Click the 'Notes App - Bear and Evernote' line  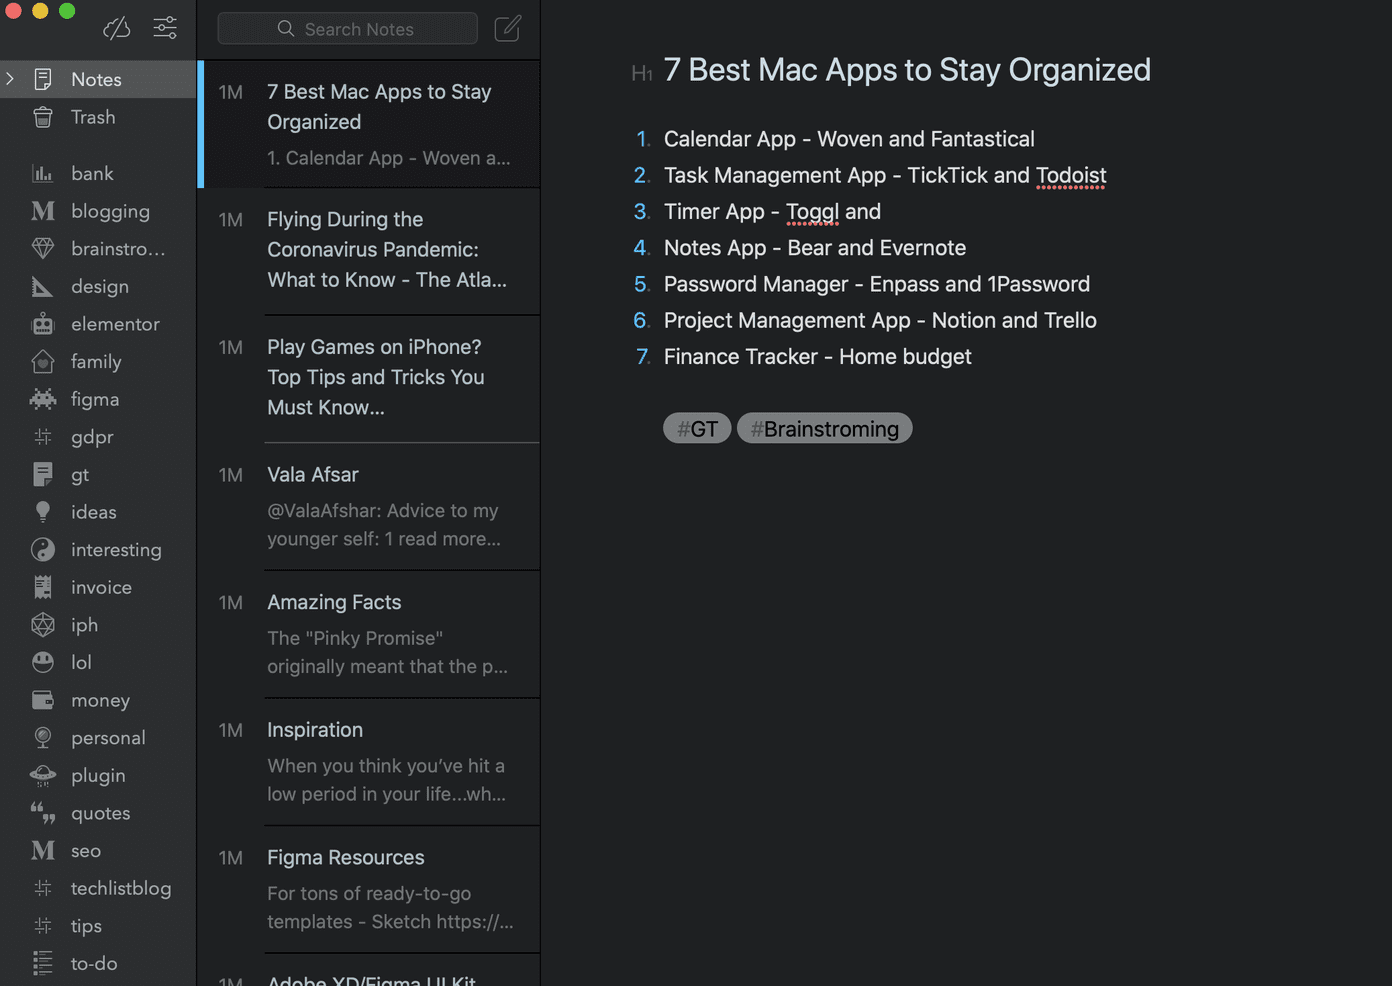coord(815,248)
